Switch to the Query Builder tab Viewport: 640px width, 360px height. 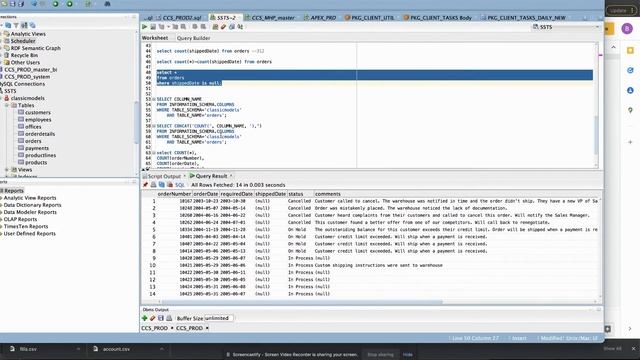click(x=193, y=38)
